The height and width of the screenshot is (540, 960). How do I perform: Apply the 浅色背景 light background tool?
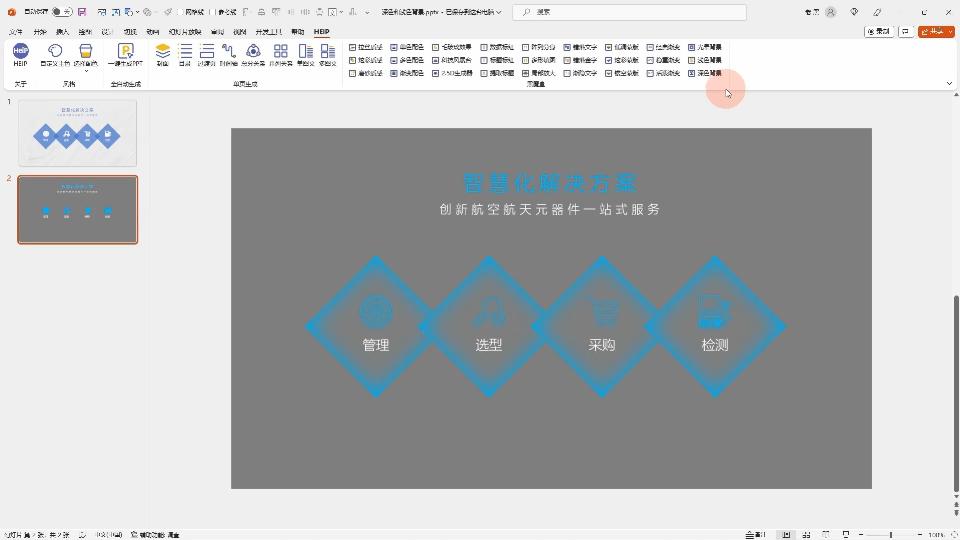(x=705, y=60)
